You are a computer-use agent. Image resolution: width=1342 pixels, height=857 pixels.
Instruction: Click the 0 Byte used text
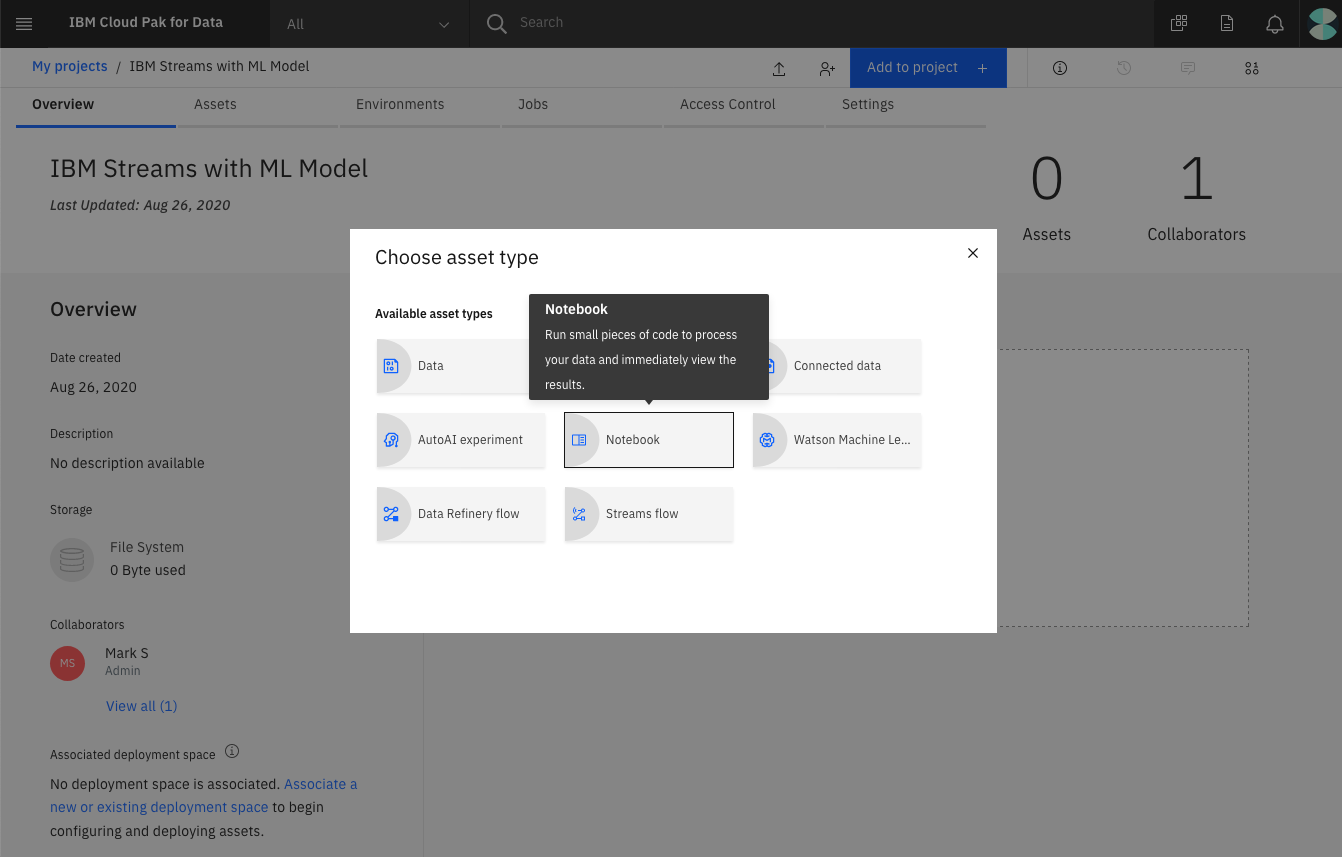148,570
